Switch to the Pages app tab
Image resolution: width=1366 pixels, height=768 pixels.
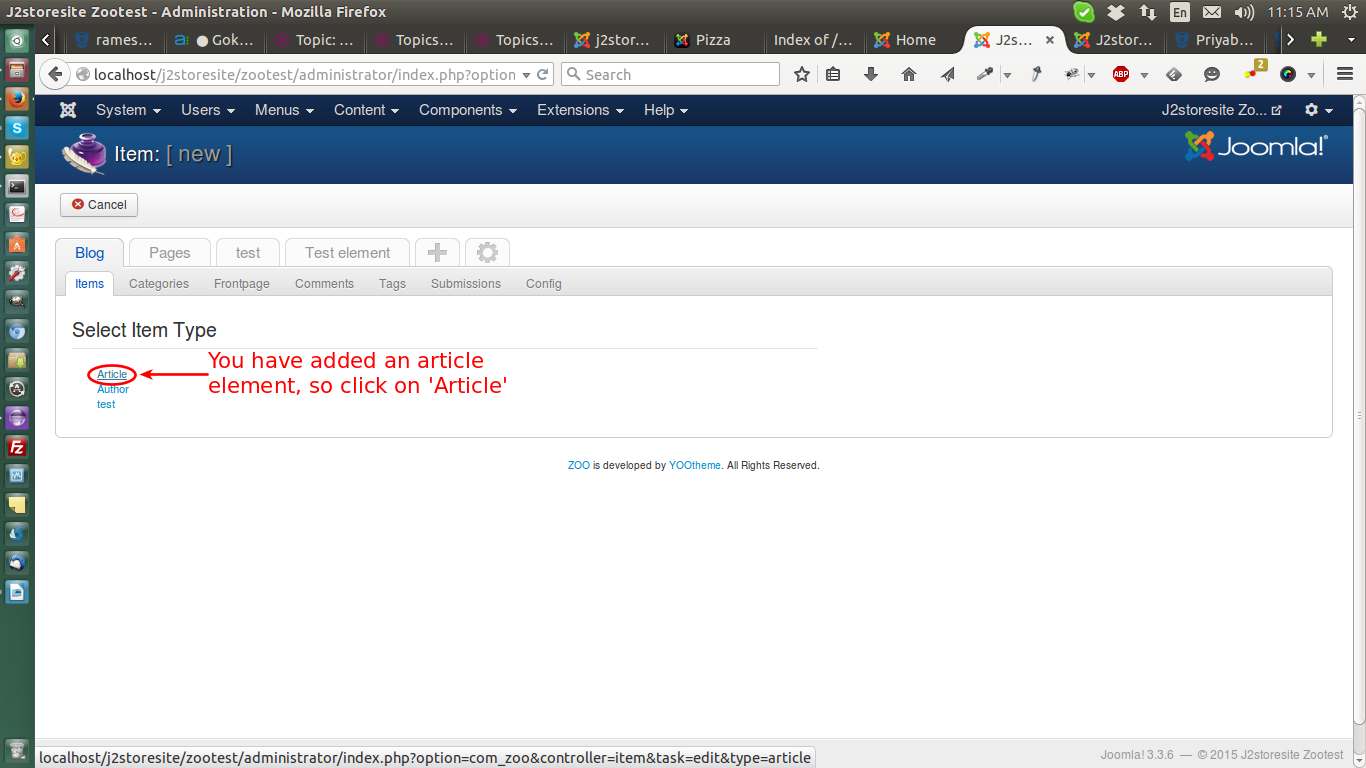(169, 253)
